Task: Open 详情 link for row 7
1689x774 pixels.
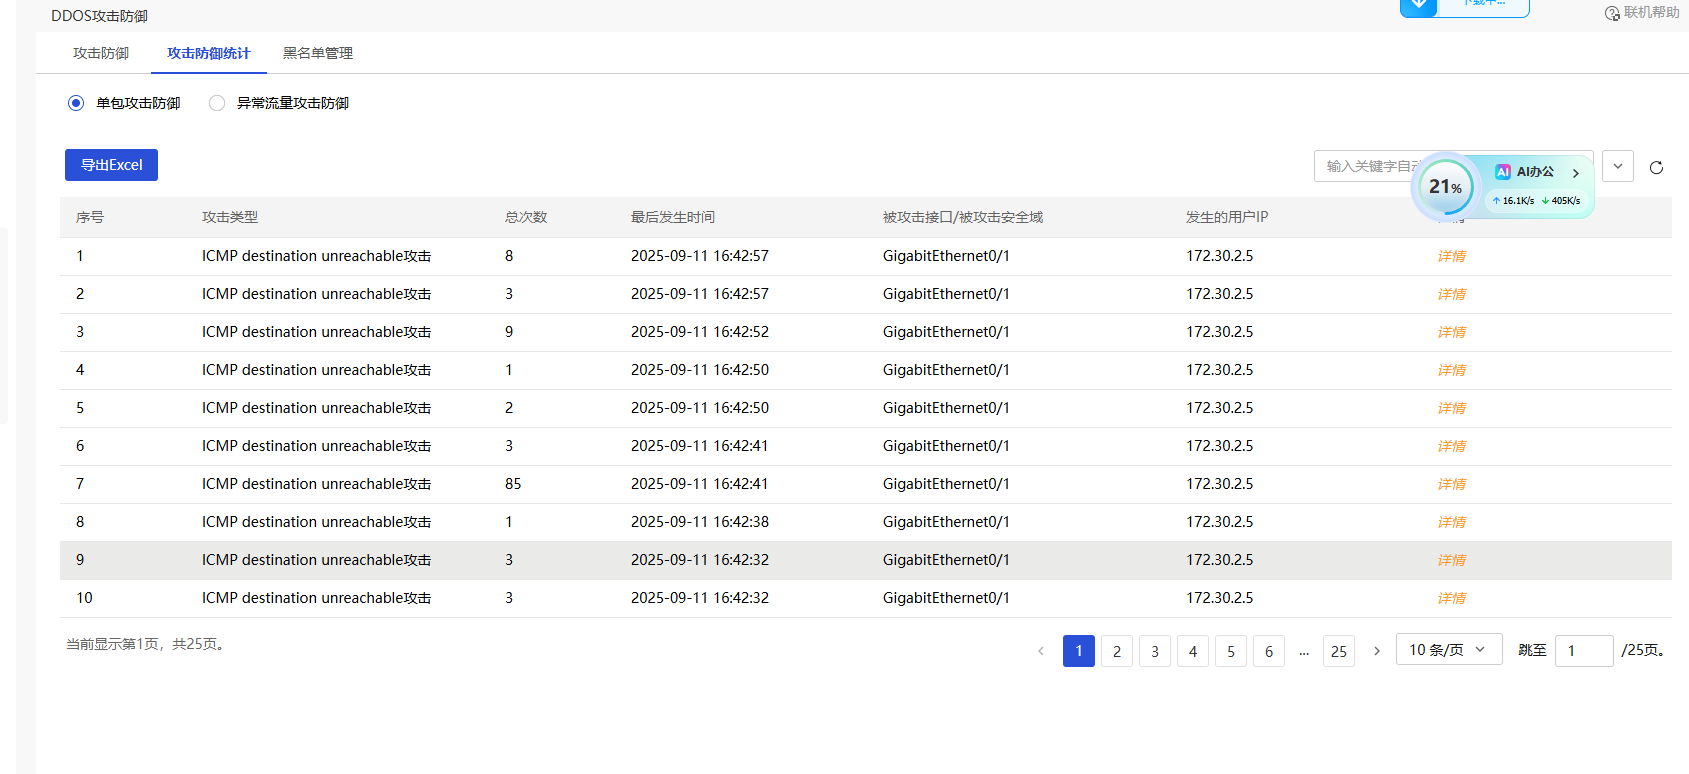Action: click(x=1451, y=484)
